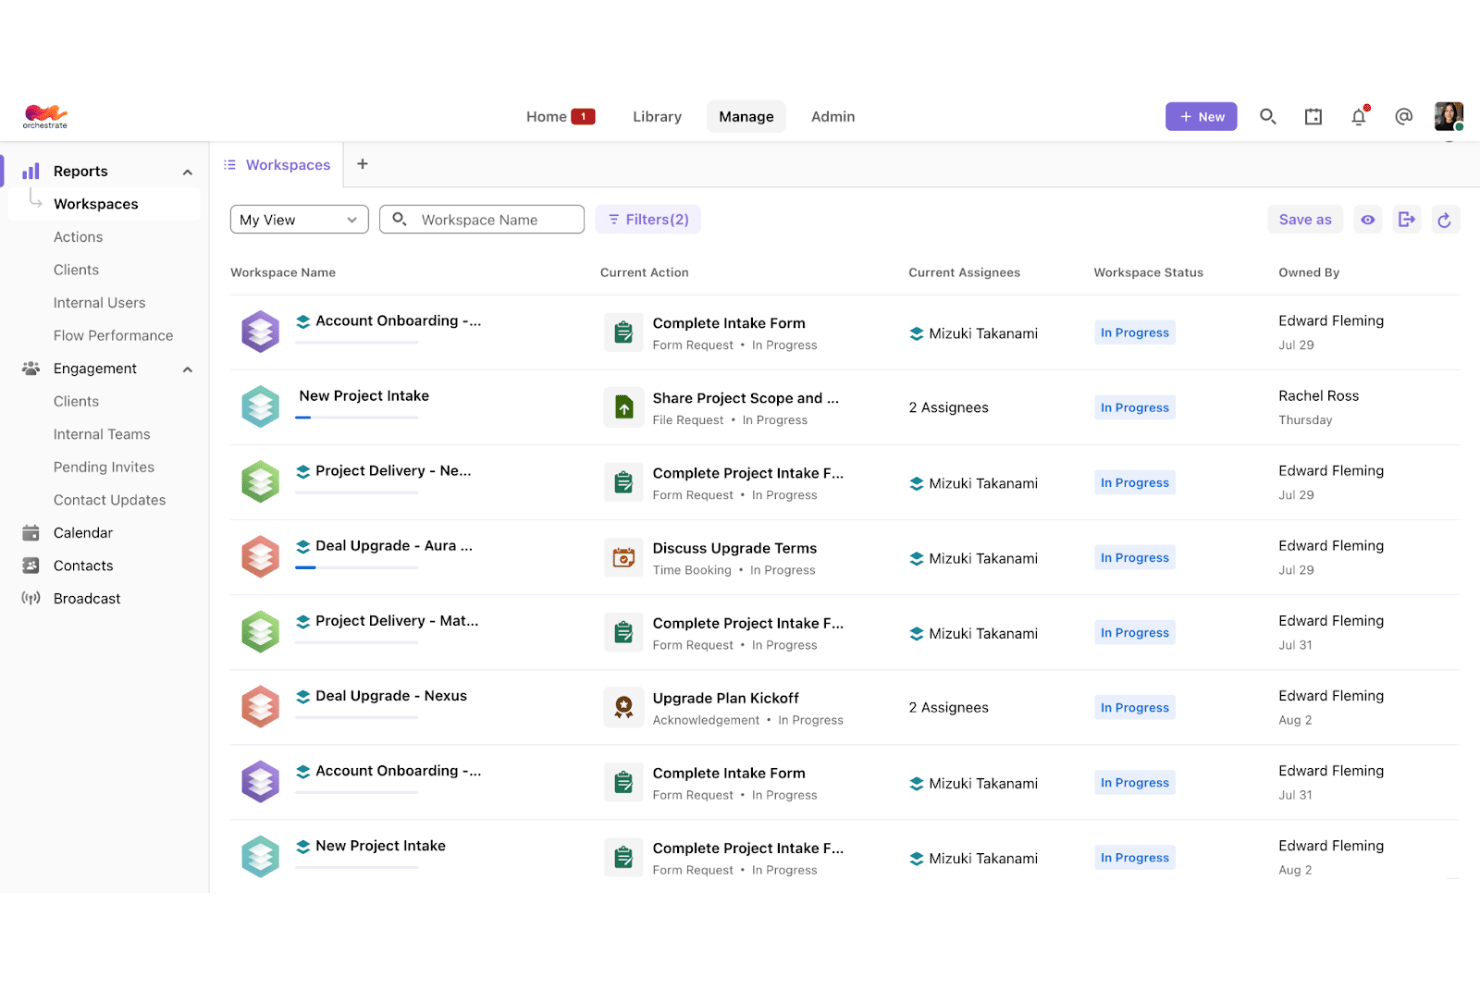Open the Filters(2) button
Viewport: 1480px width, 987px height.
click(x=648, y=220)
